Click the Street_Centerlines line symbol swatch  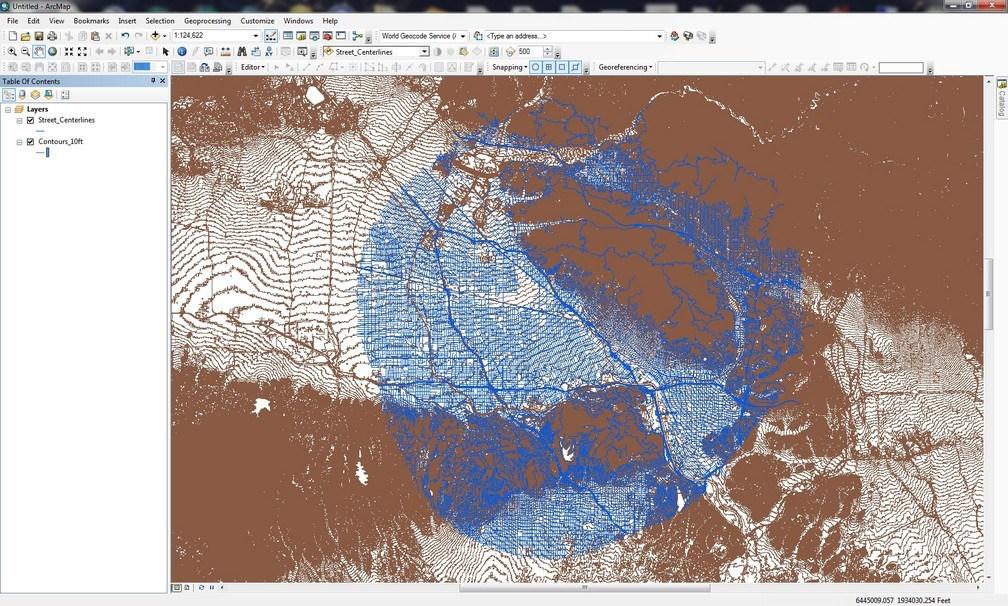40,130
